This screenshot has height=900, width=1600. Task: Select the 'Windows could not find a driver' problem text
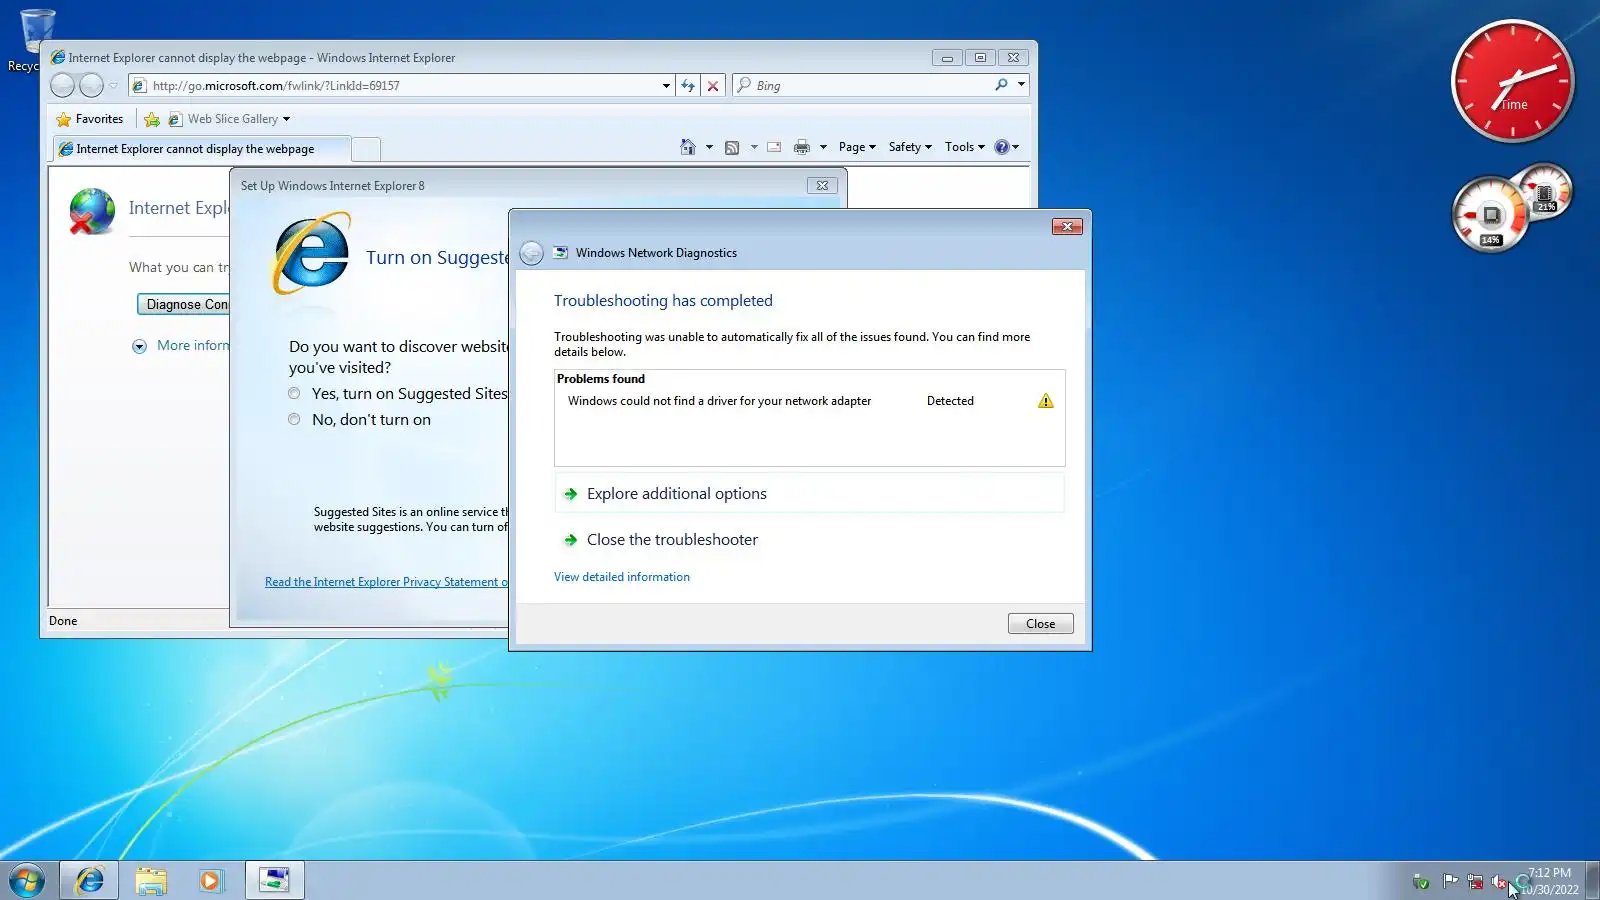pos(719,401)
